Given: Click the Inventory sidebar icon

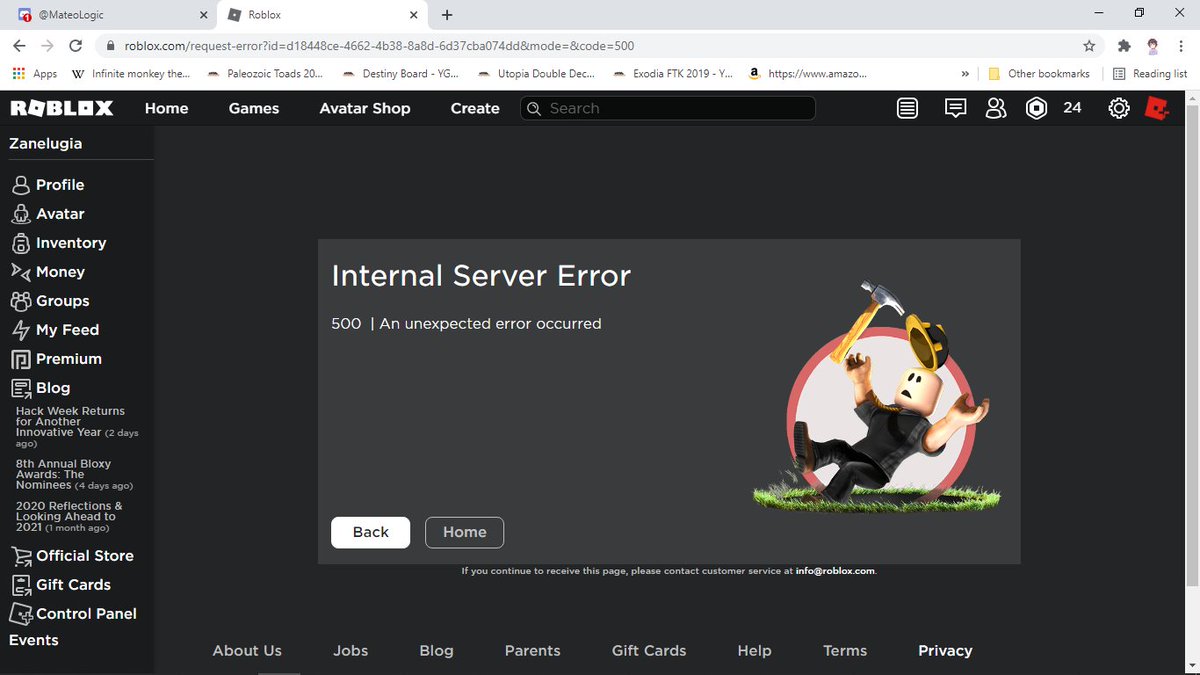Looking at the screenshot, I should 20,243.
